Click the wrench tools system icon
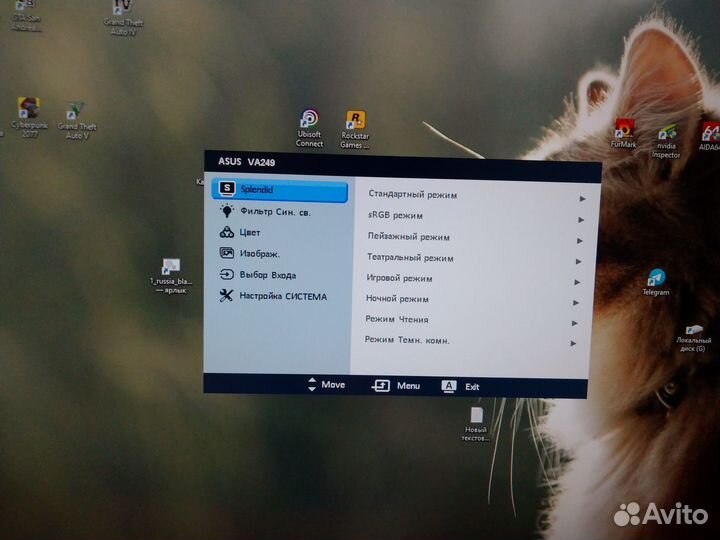Image resolution: width=720 pixels, height=540 pixels. click(x=226, y=295)
